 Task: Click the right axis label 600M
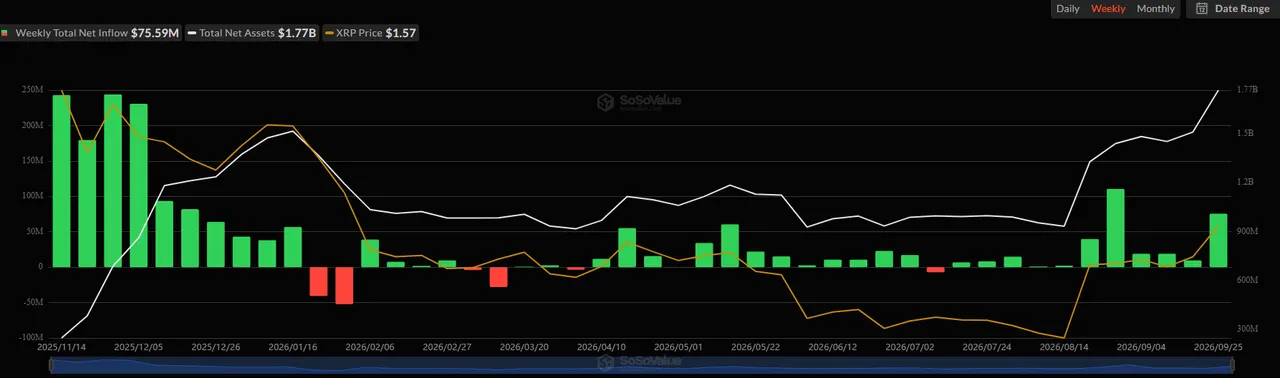tap(1247, 280)
